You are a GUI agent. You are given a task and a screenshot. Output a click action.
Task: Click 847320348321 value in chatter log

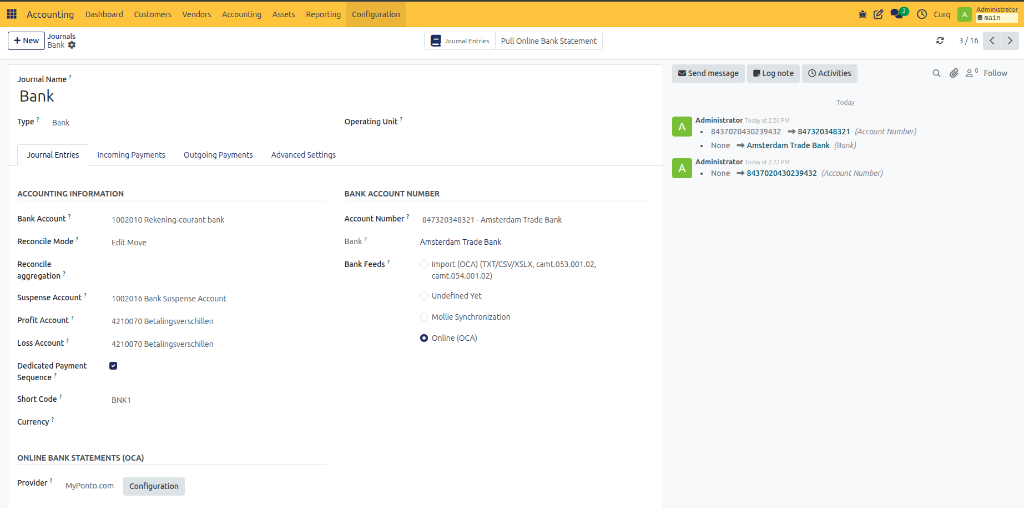point(824,131)
